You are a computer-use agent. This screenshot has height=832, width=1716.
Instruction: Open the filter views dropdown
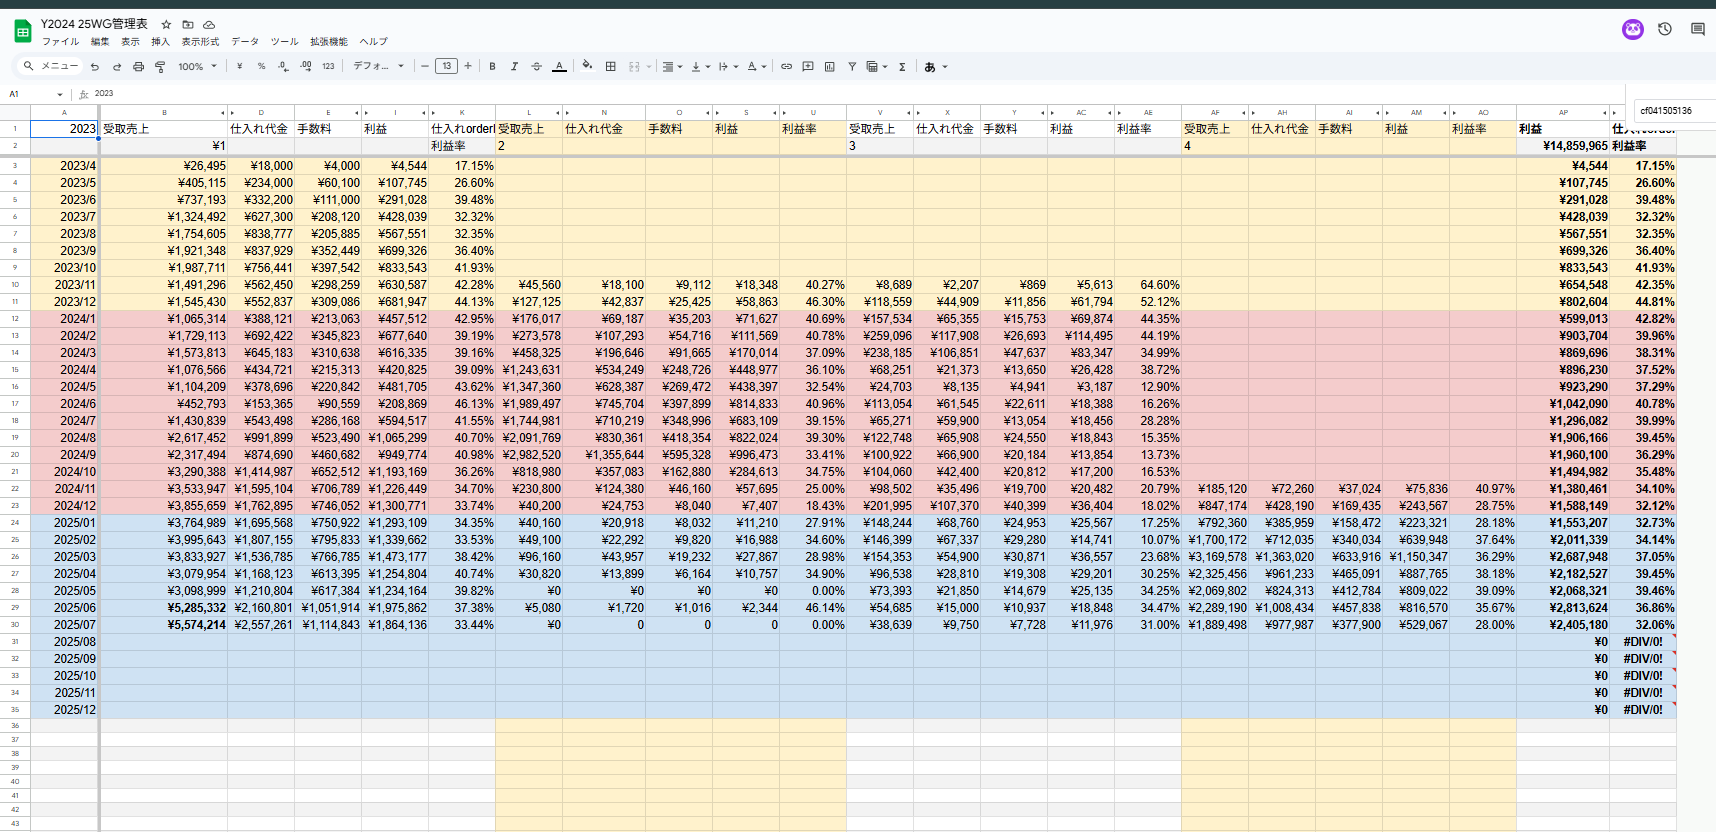point(876,67)
